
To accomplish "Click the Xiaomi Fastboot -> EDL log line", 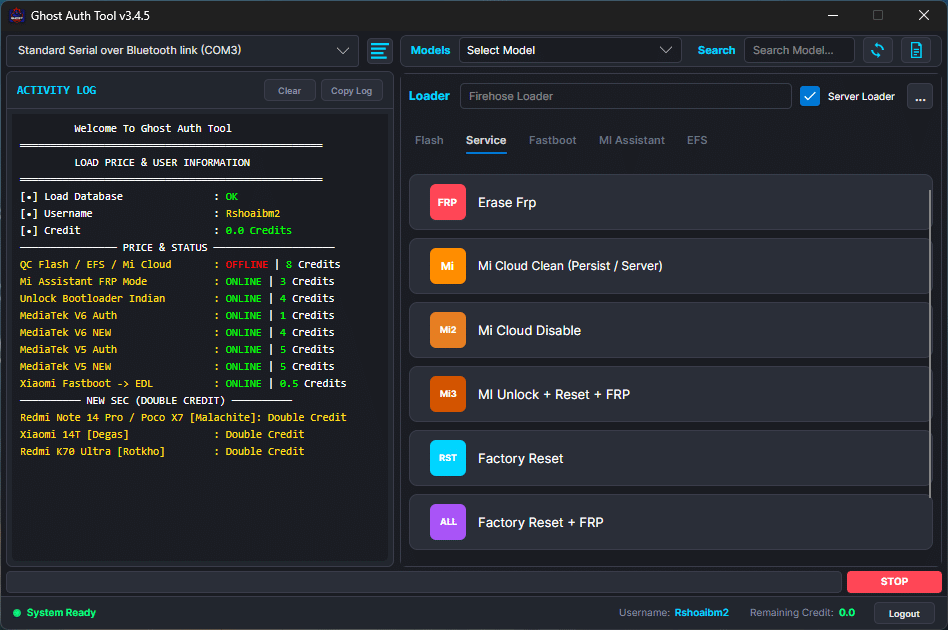I will coord(183,383).
